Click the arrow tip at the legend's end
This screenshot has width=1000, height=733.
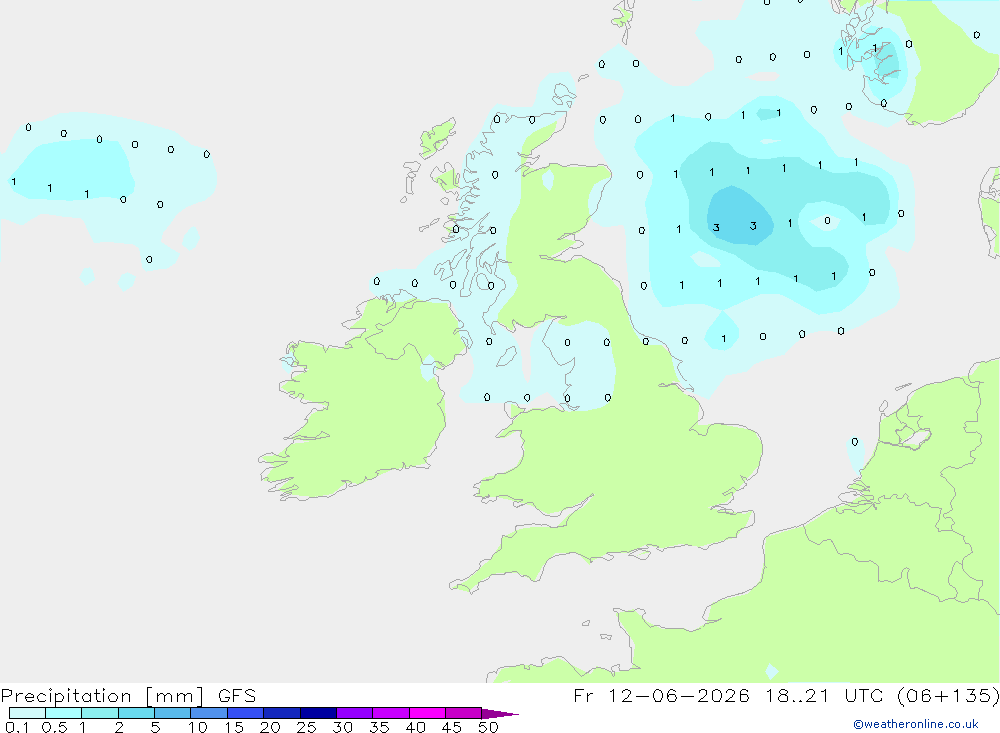tap(500, 714)
